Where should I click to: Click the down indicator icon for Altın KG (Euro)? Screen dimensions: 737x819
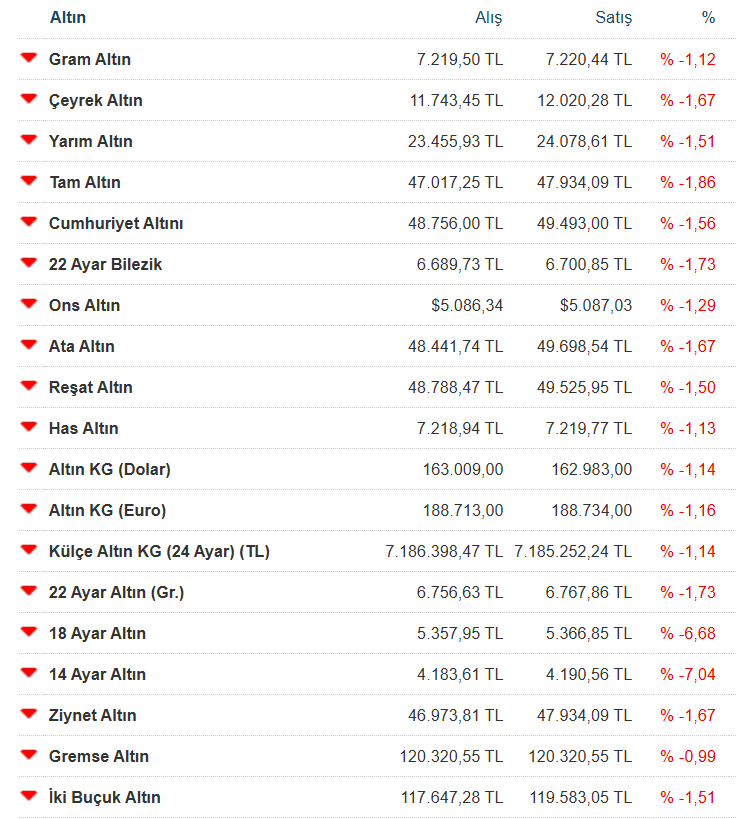(x=28, y=509)
